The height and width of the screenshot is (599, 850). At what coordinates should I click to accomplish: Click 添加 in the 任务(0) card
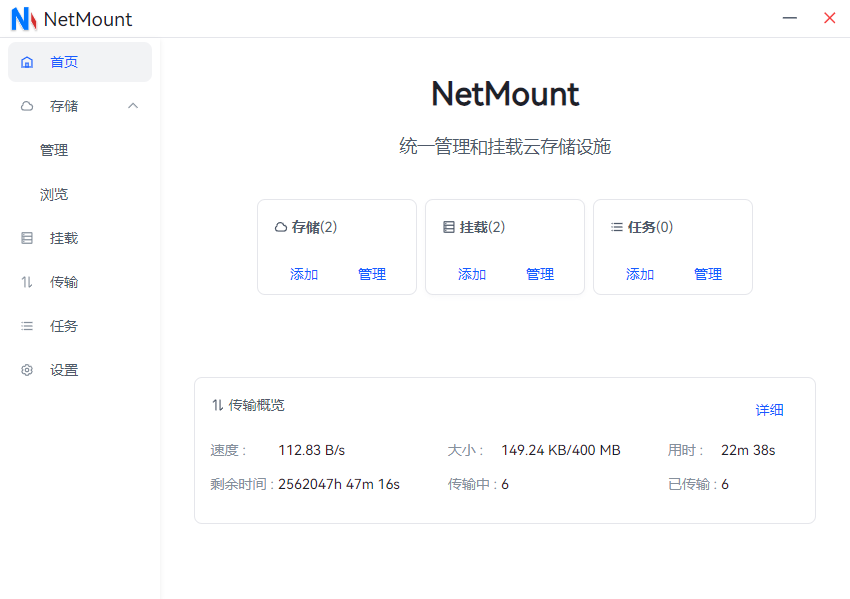[x=640, y=274]
